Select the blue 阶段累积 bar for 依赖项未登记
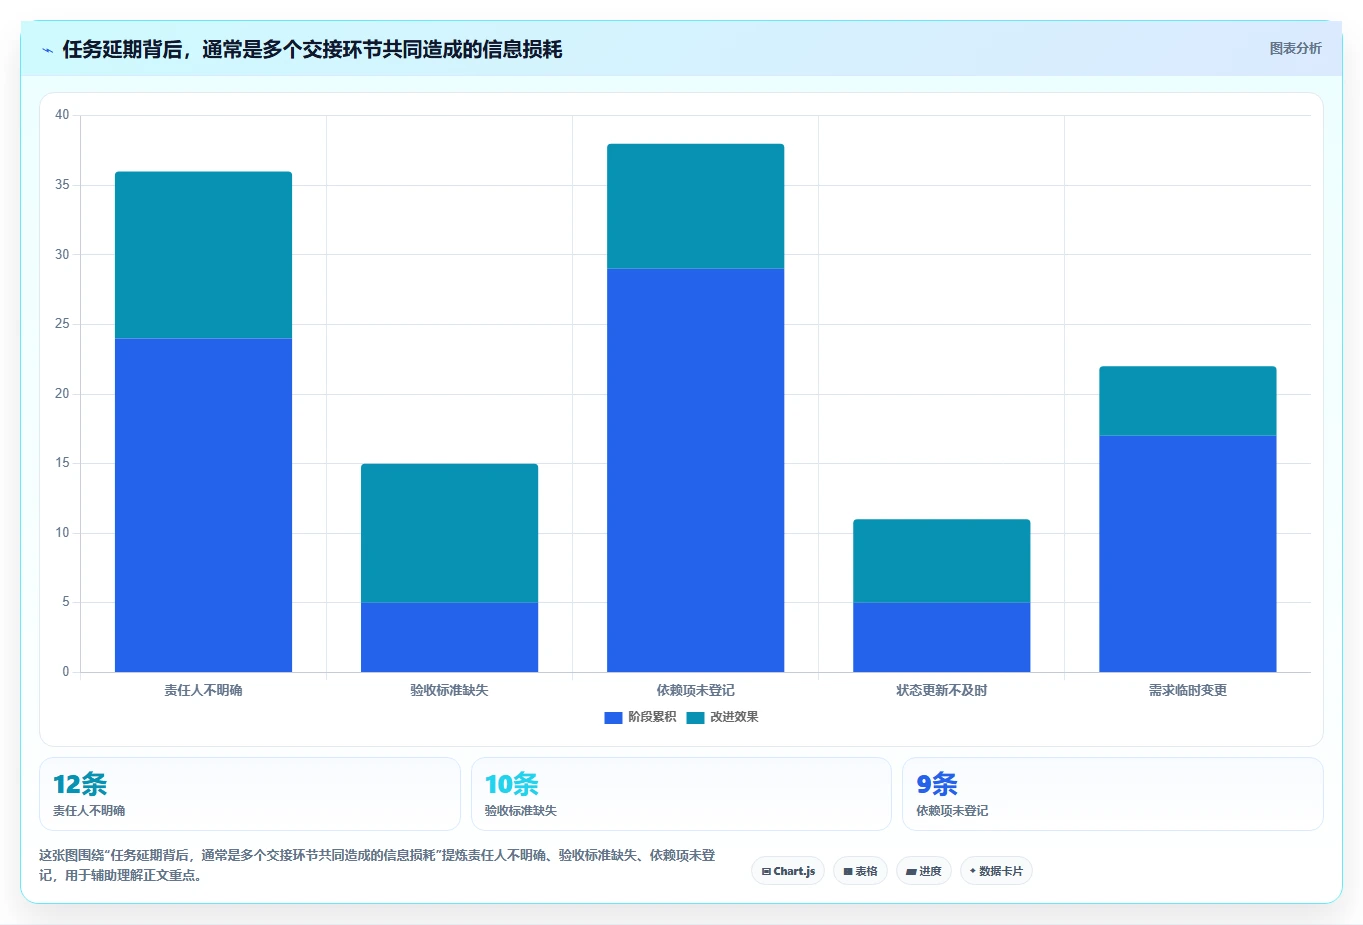 695,470
